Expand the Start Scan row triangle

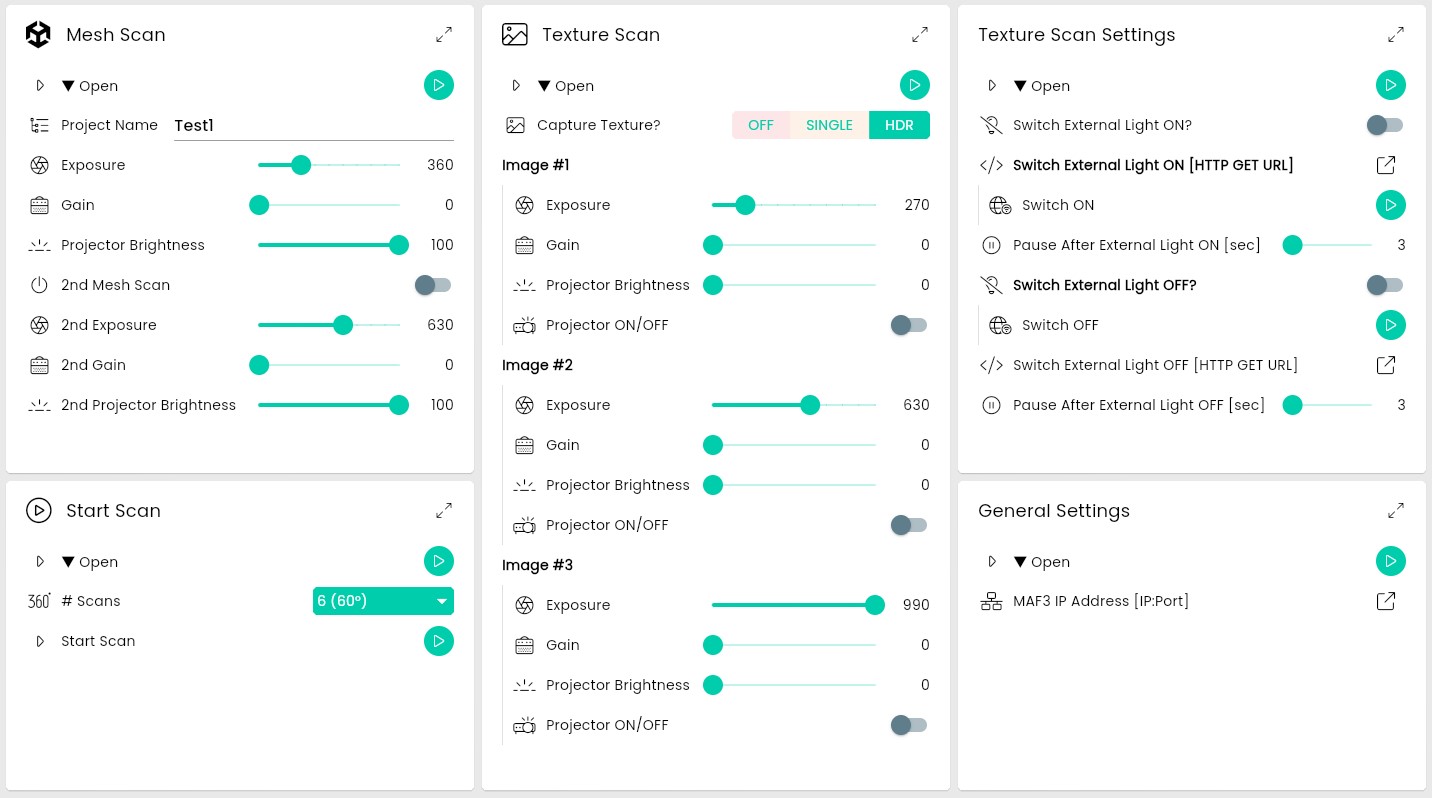click(x=40, y=641)
